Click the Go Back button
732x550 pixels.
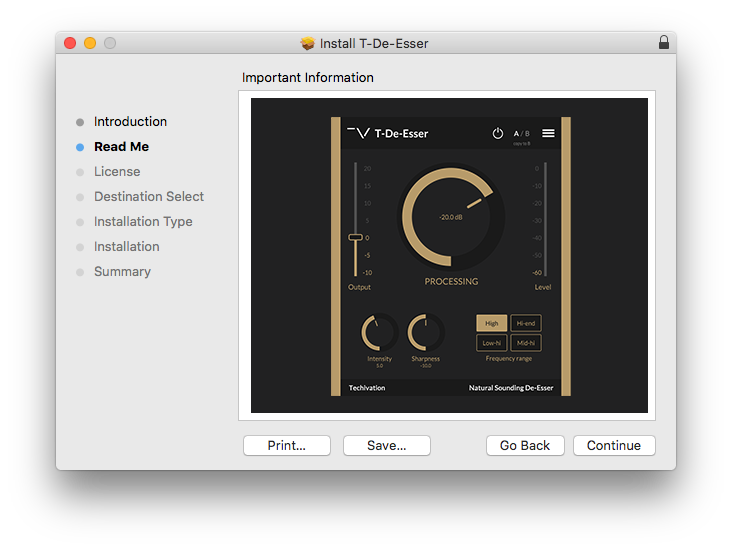(525, 446)
